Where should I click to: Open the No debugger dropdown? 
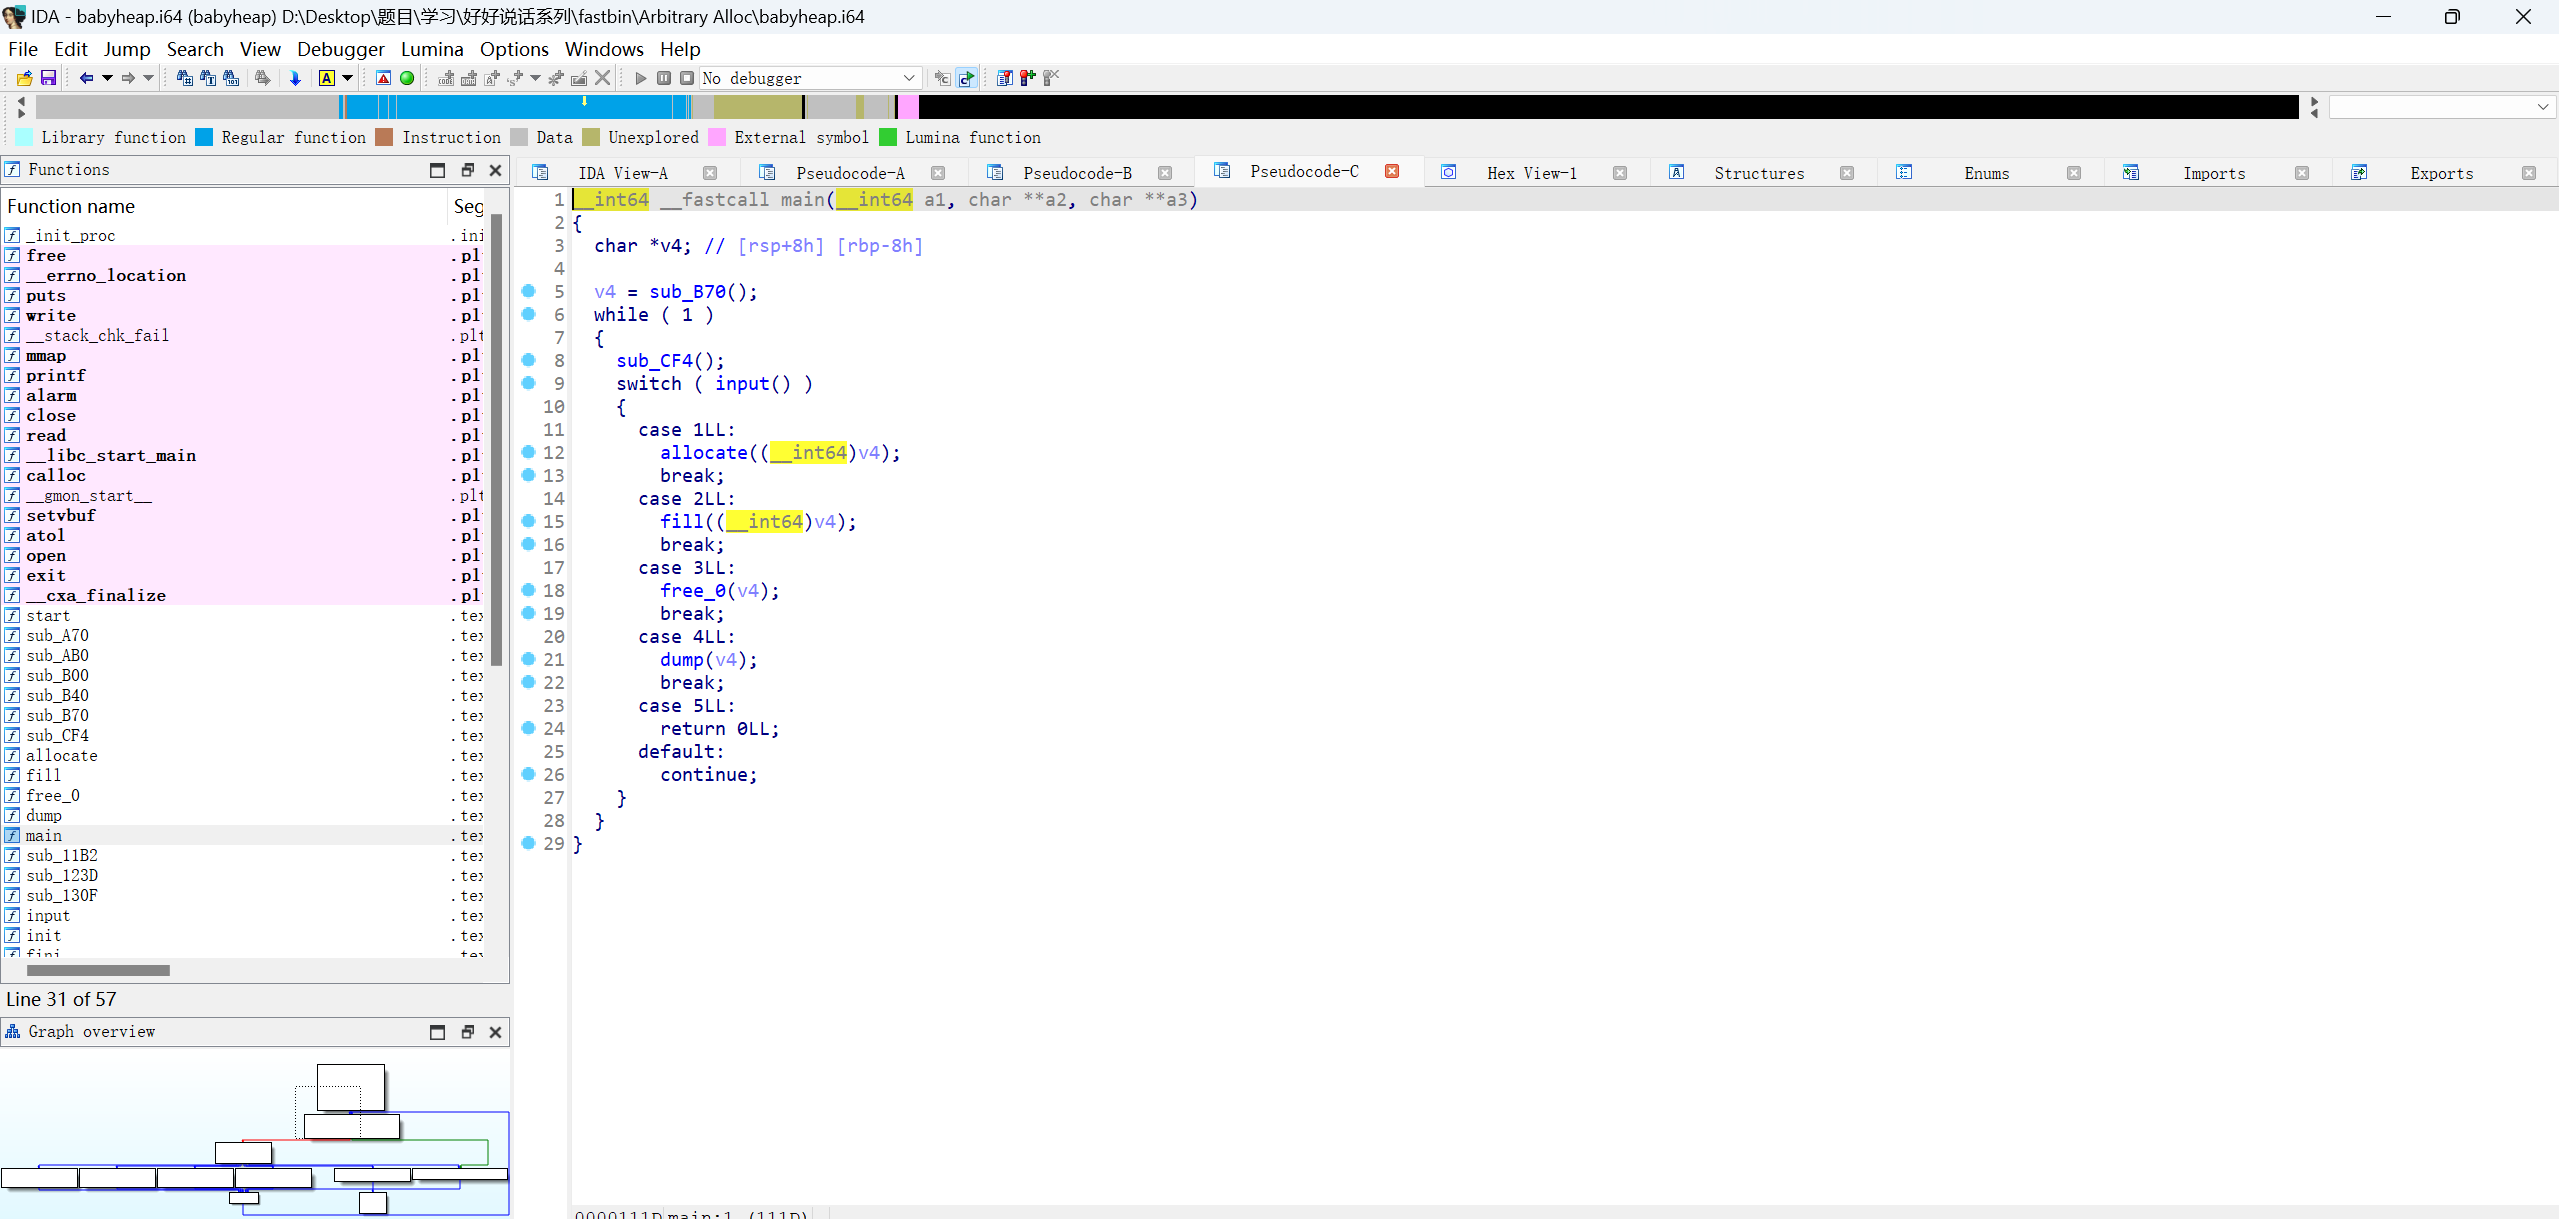(x=809, y=78)
